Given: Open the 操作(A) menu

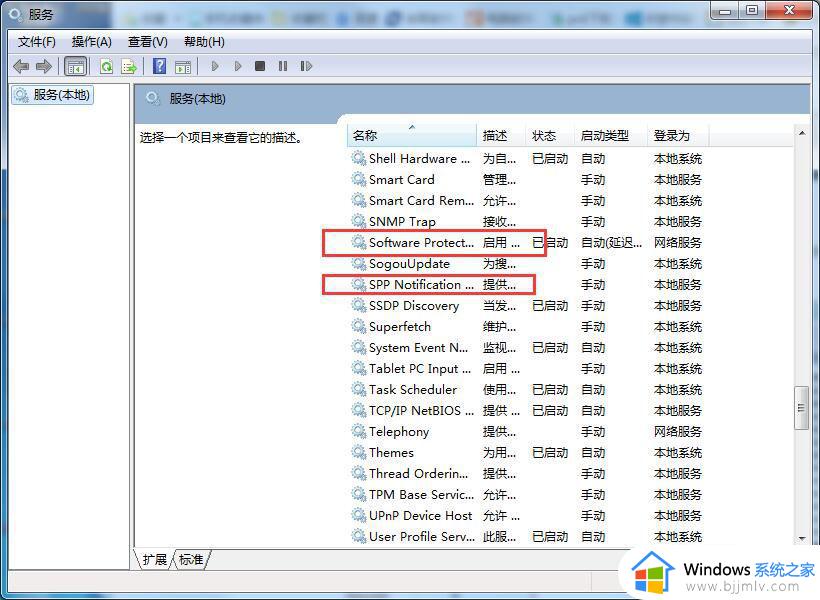Looking at the screenshot, I should pos(92,41).
